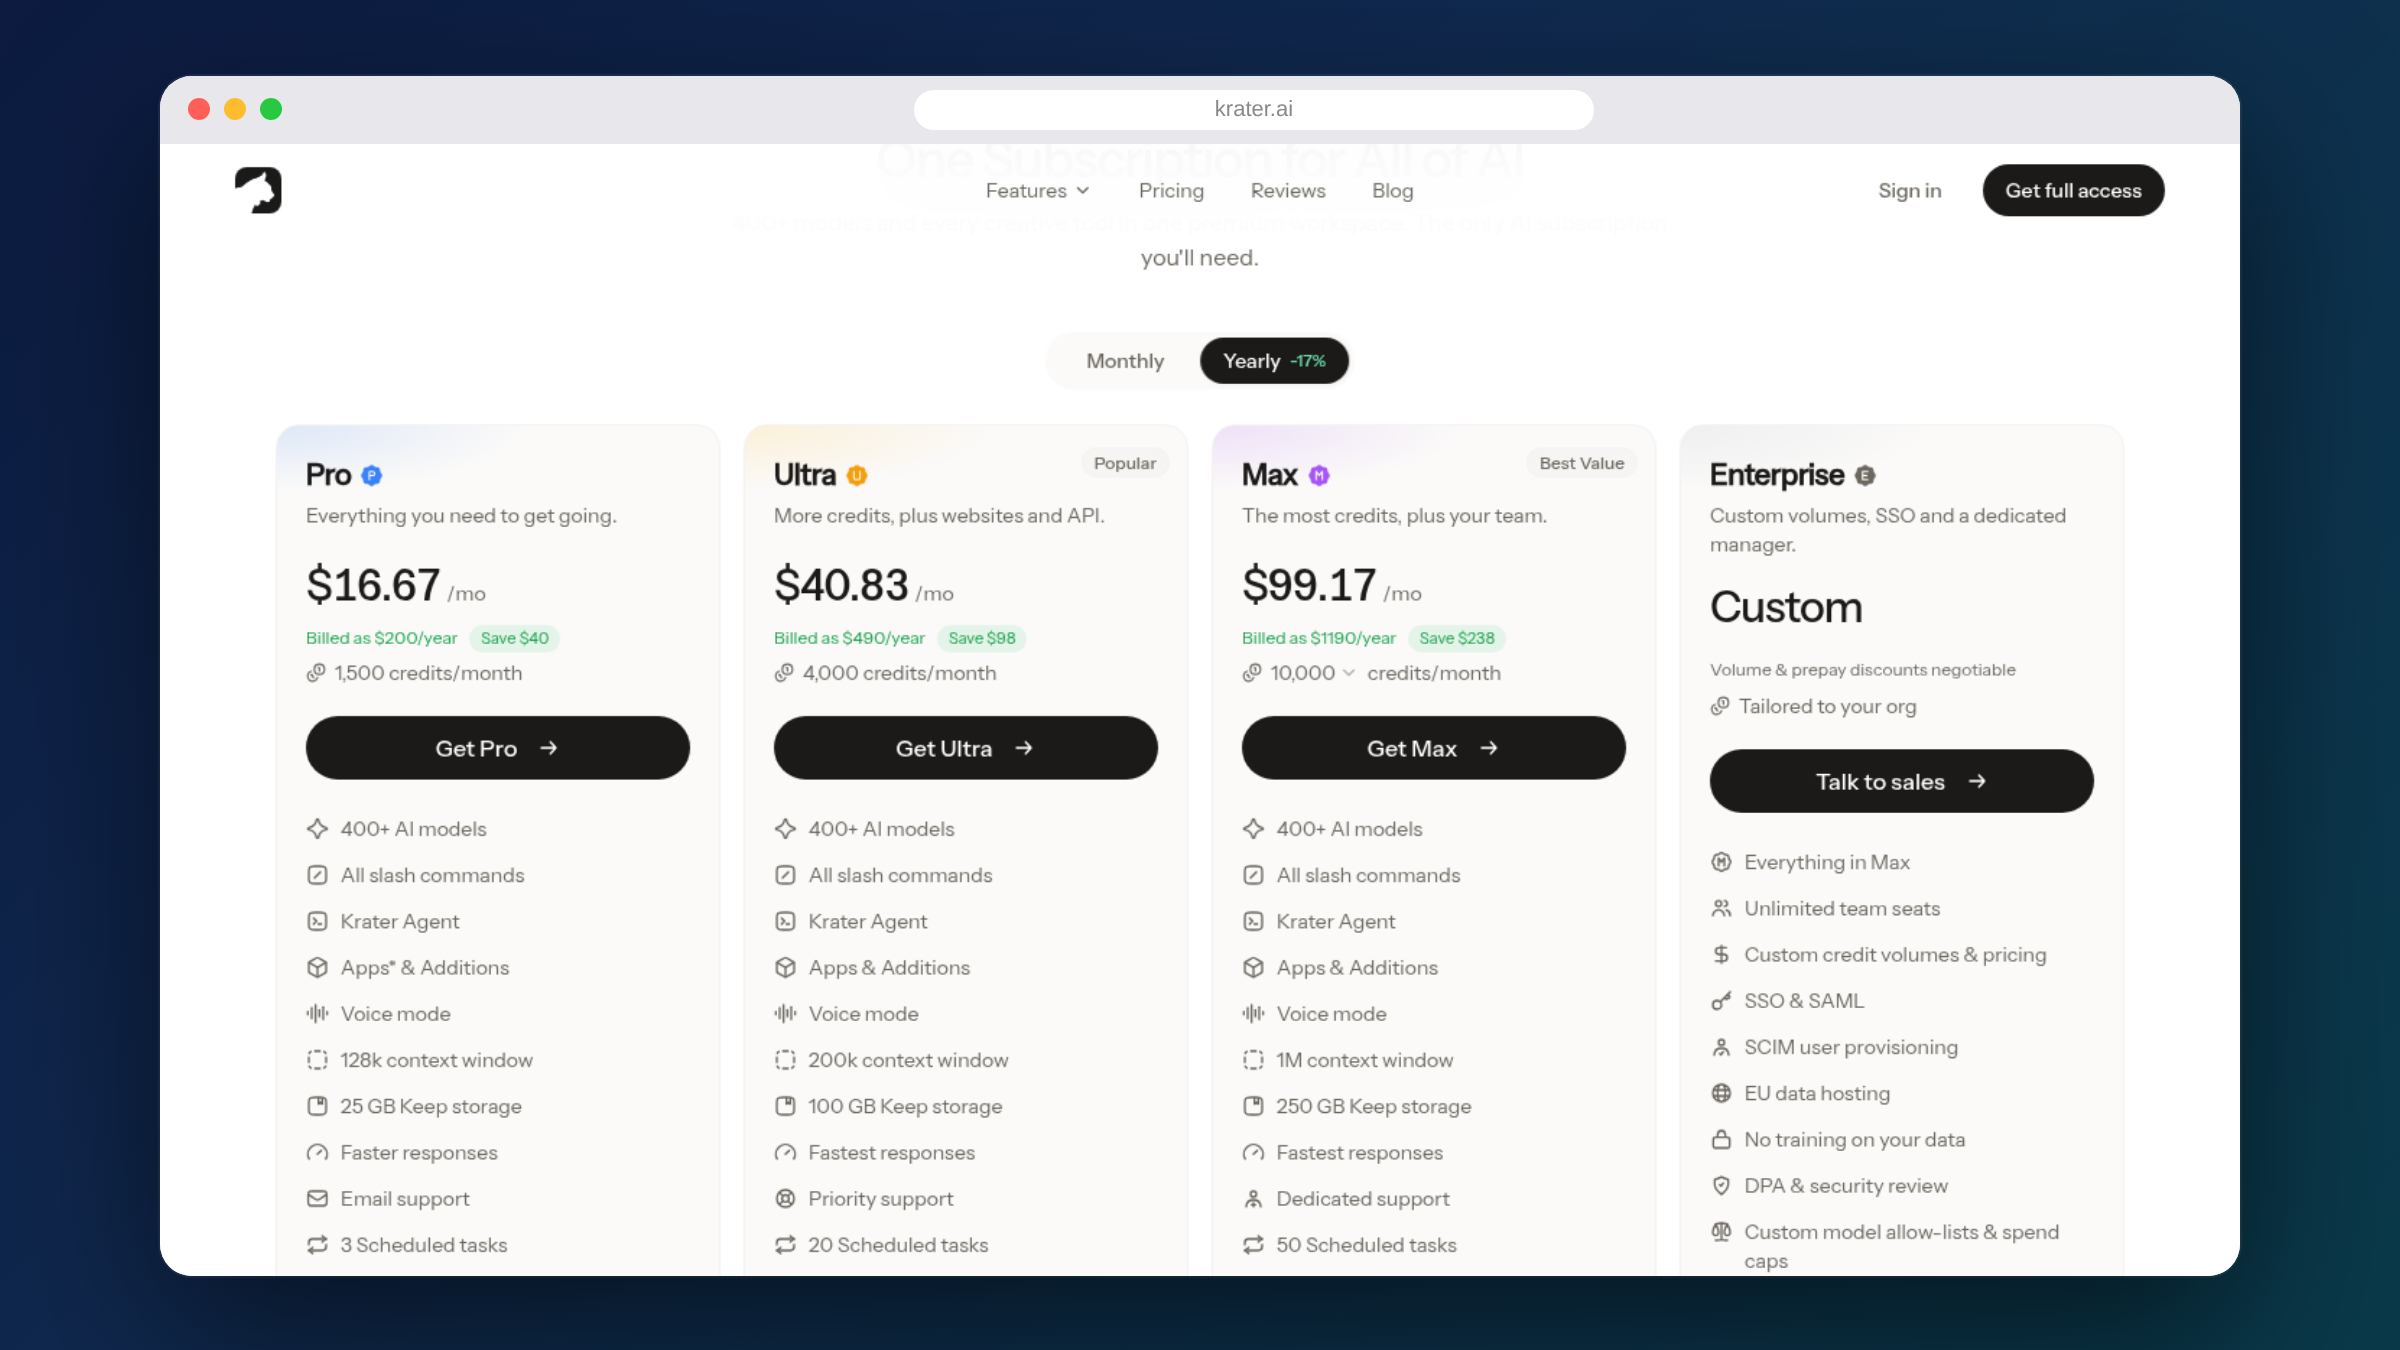Click 1M context window text
This screenshot has height=1350, width=2400.
[1364, 1060]
